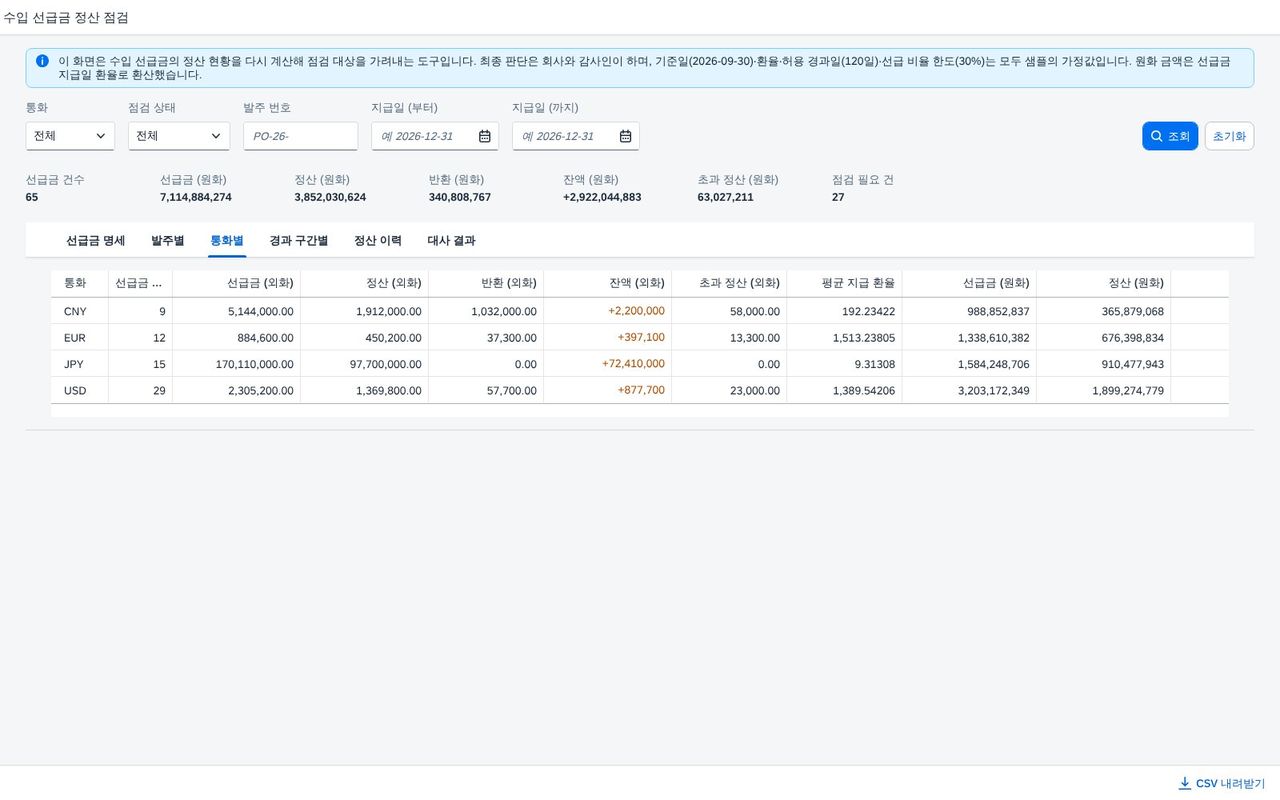This screenshot has width=1280, height=800.
Task: Click the 발주 번호 input field
Action: tap(301, 136)
